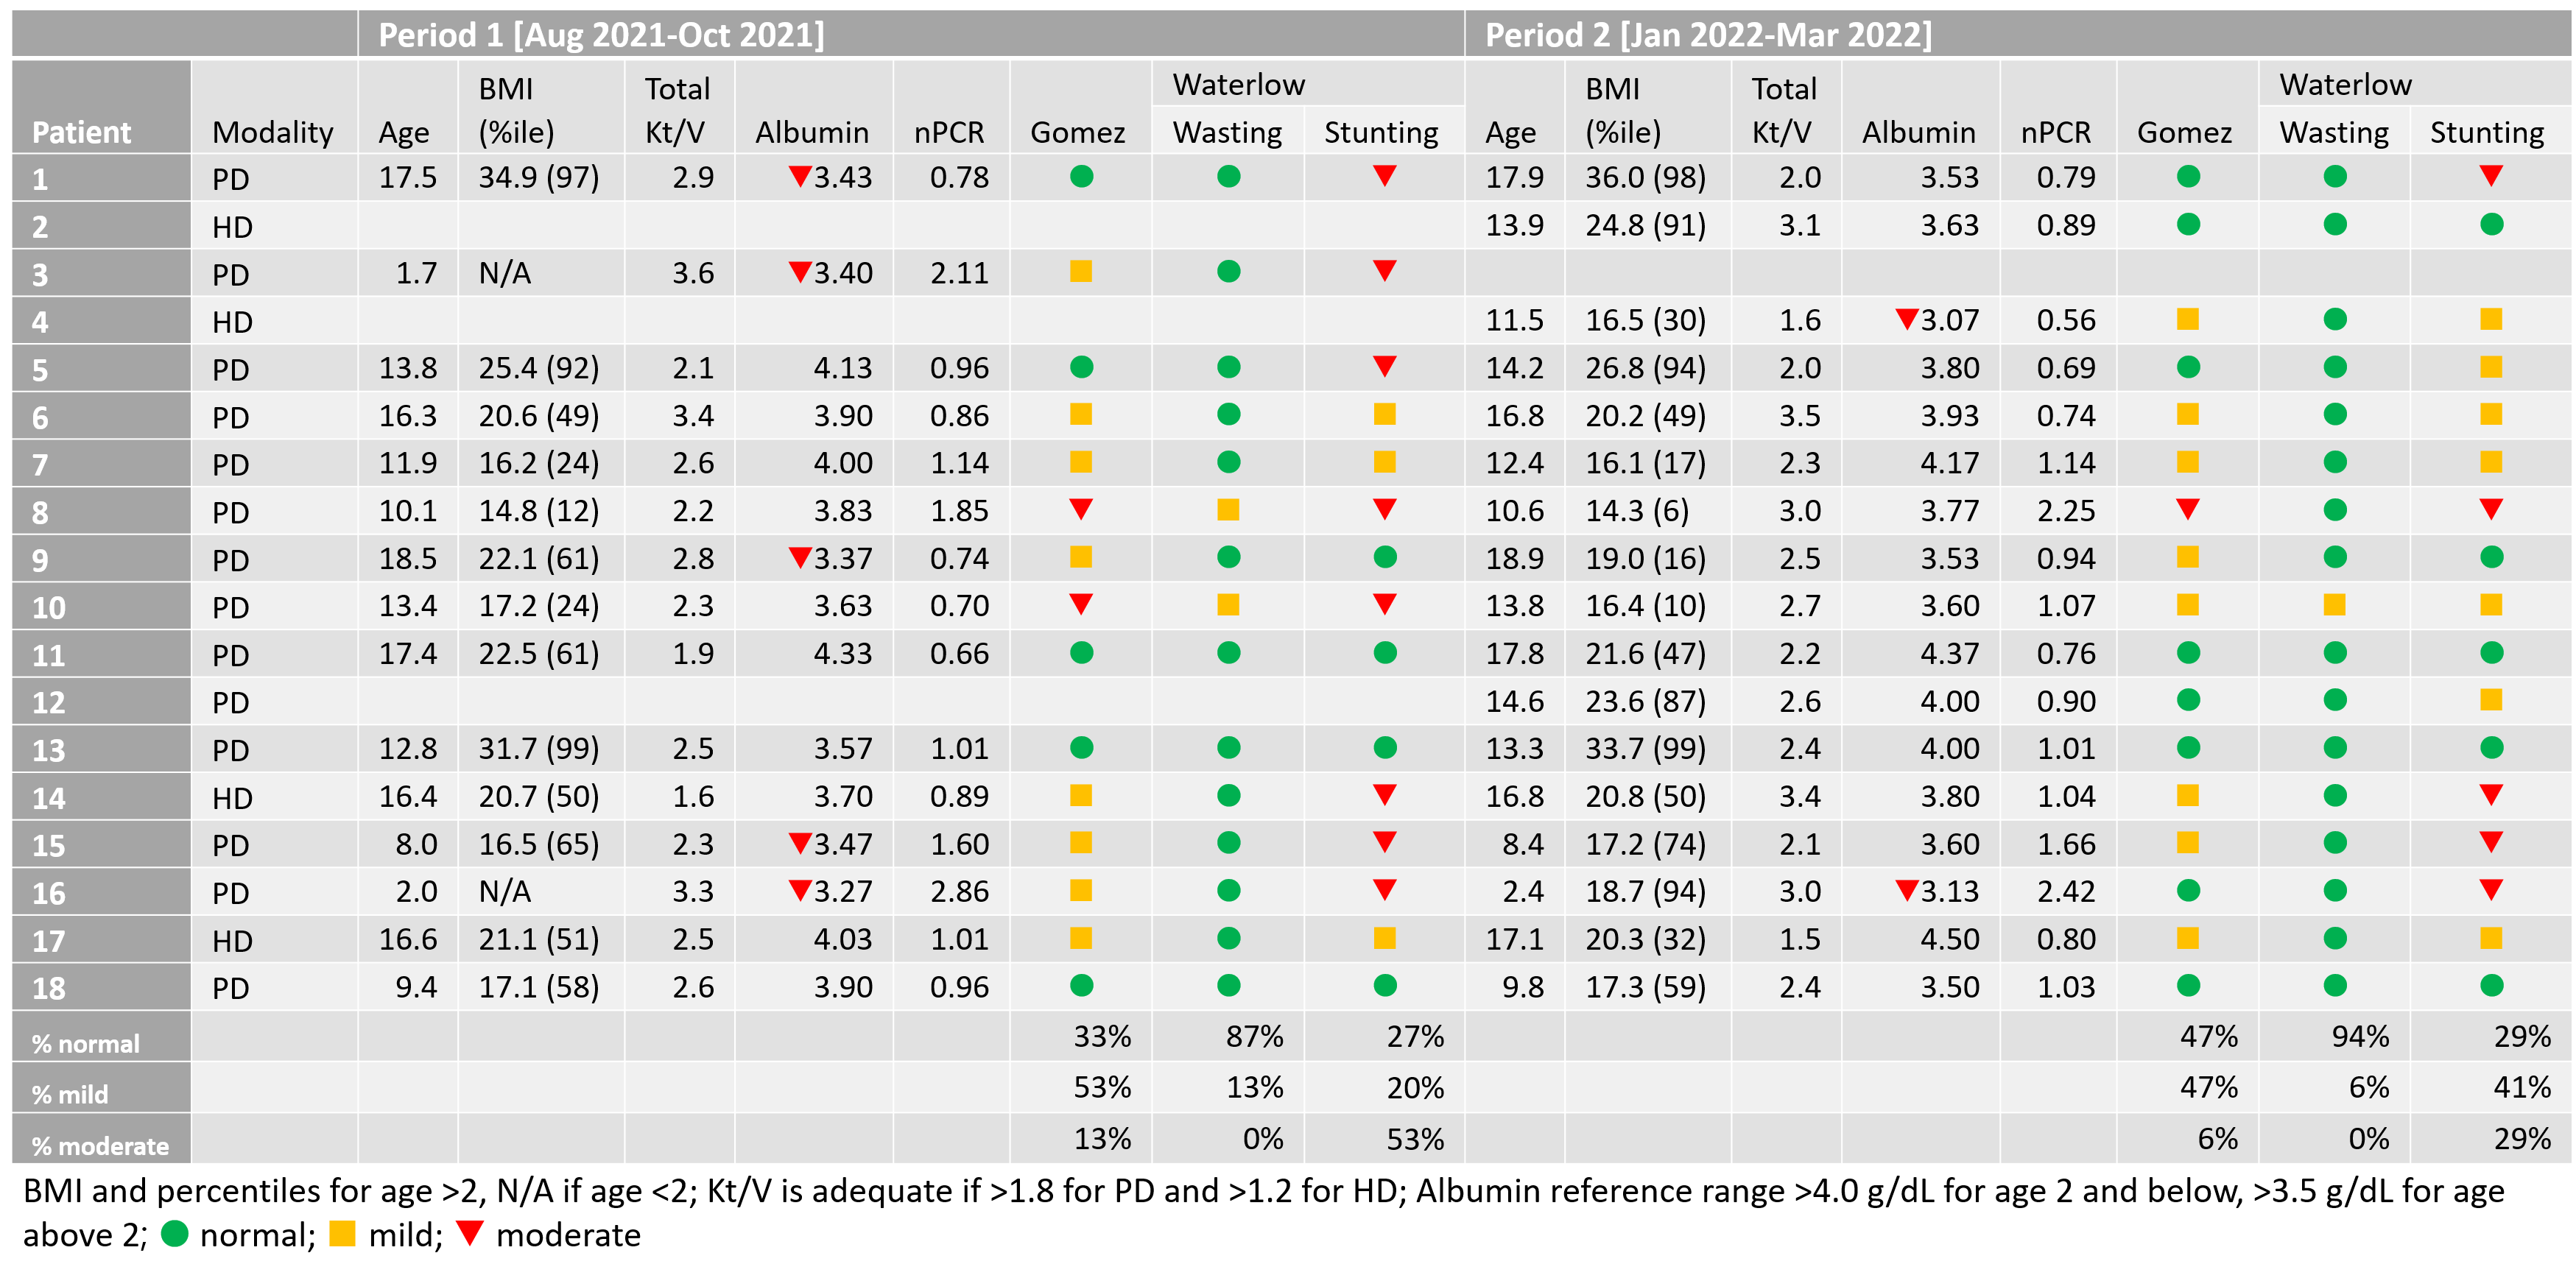
Task: Click the '41%' mild Stunting value
Action: tap(2522, 1087)
